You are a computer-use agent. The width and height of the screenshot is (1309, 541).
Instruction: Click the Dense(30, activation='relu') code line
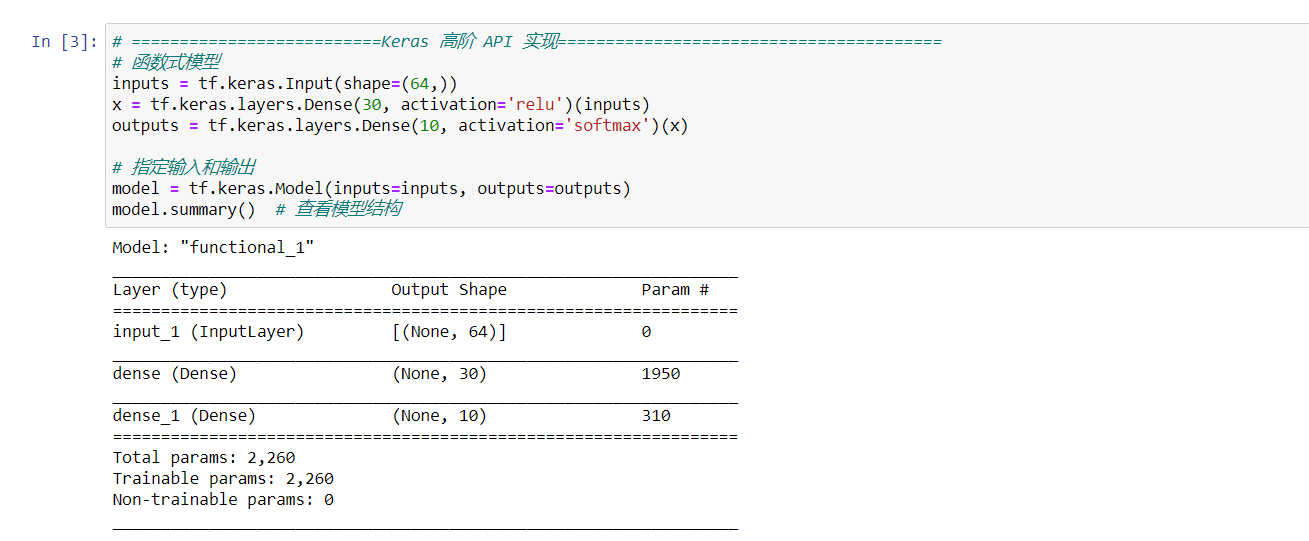[381, 104]
